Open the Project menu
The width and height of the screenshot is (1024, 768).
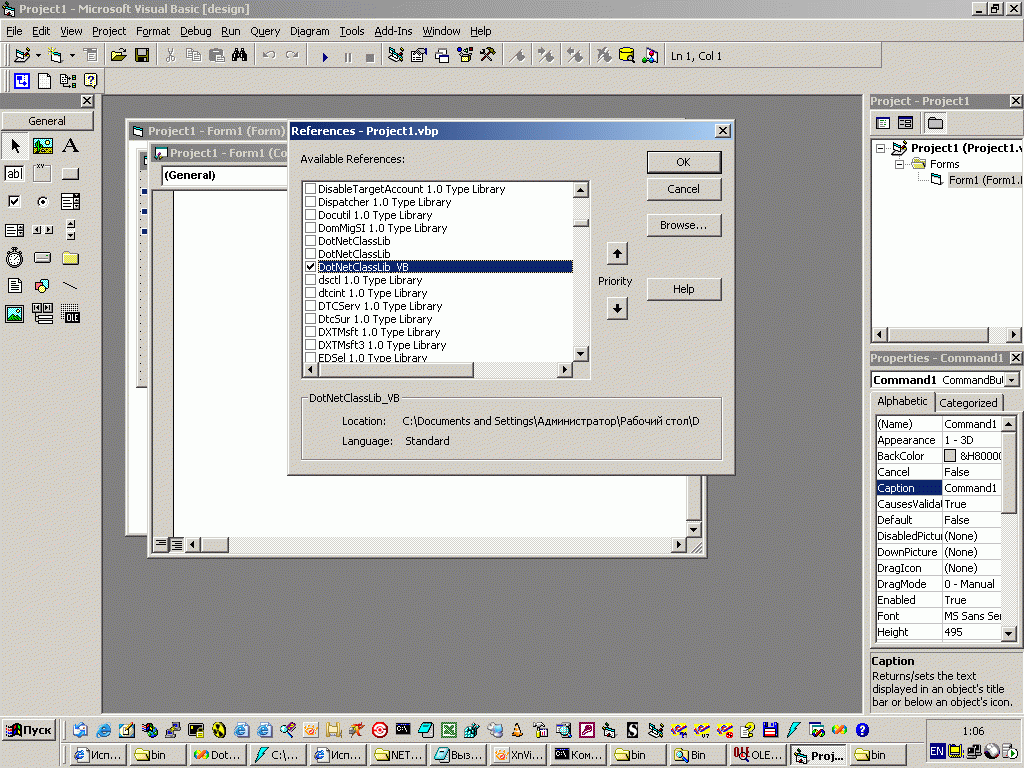pyautogui.click(x=109, y=31)
